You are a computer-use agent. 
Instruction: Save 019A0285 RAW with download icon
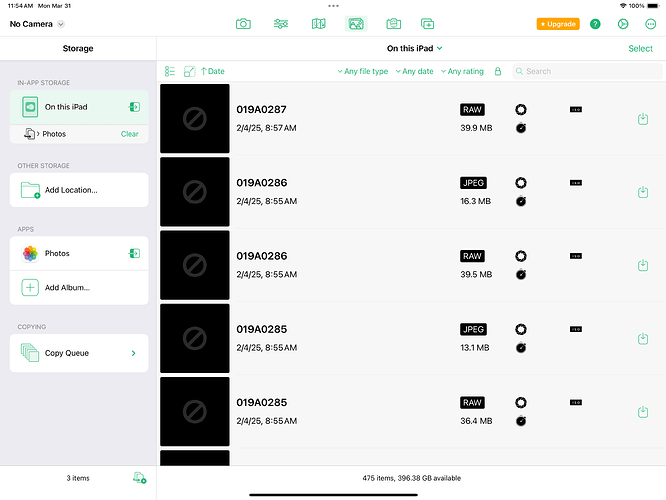[643, 412]
